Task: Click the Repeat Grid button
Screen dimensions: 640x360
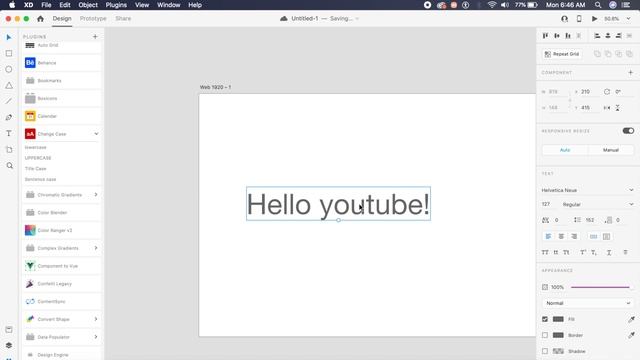Action: [x=562, y=54]
